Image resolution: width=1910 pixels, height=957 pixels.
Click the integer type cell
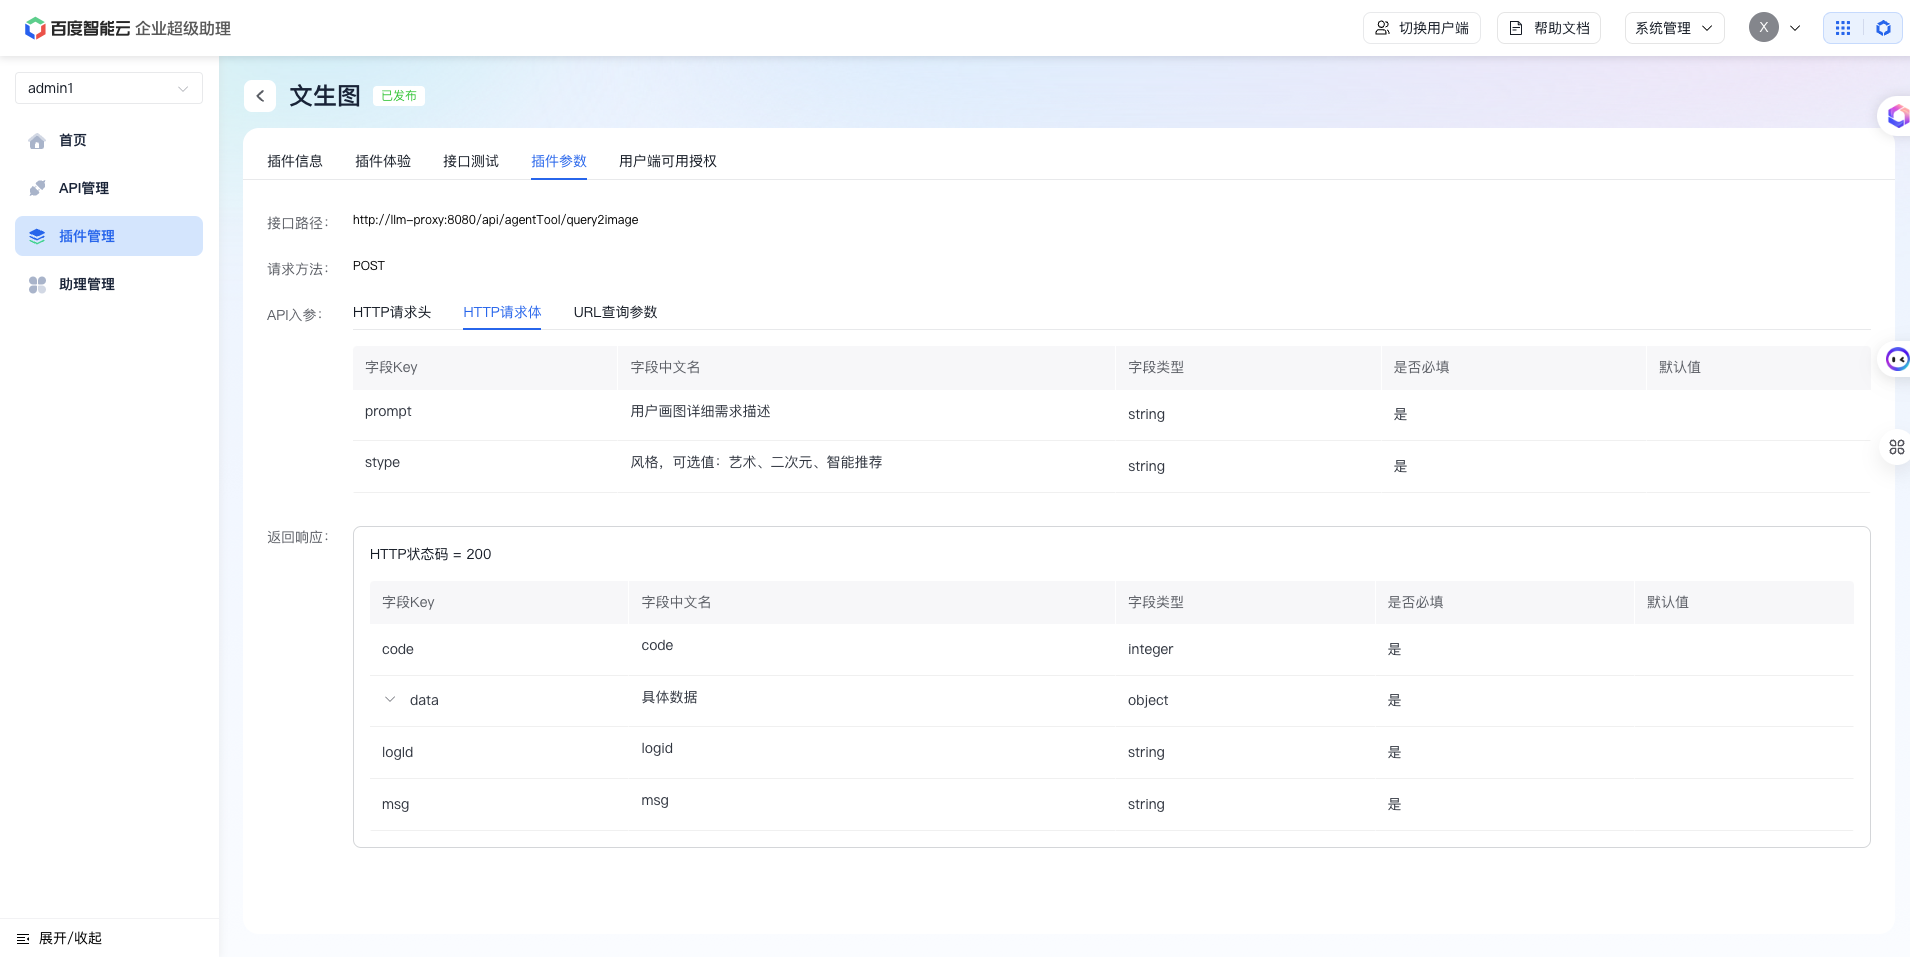pos(1150,649)
